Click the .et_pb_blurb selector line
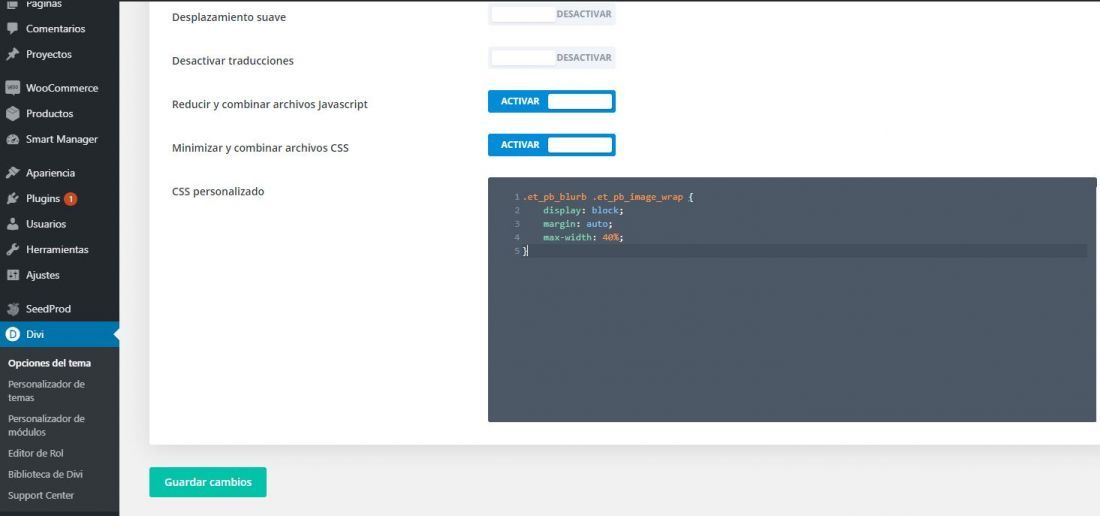The image size is (1100, 516). pos(608,197)
